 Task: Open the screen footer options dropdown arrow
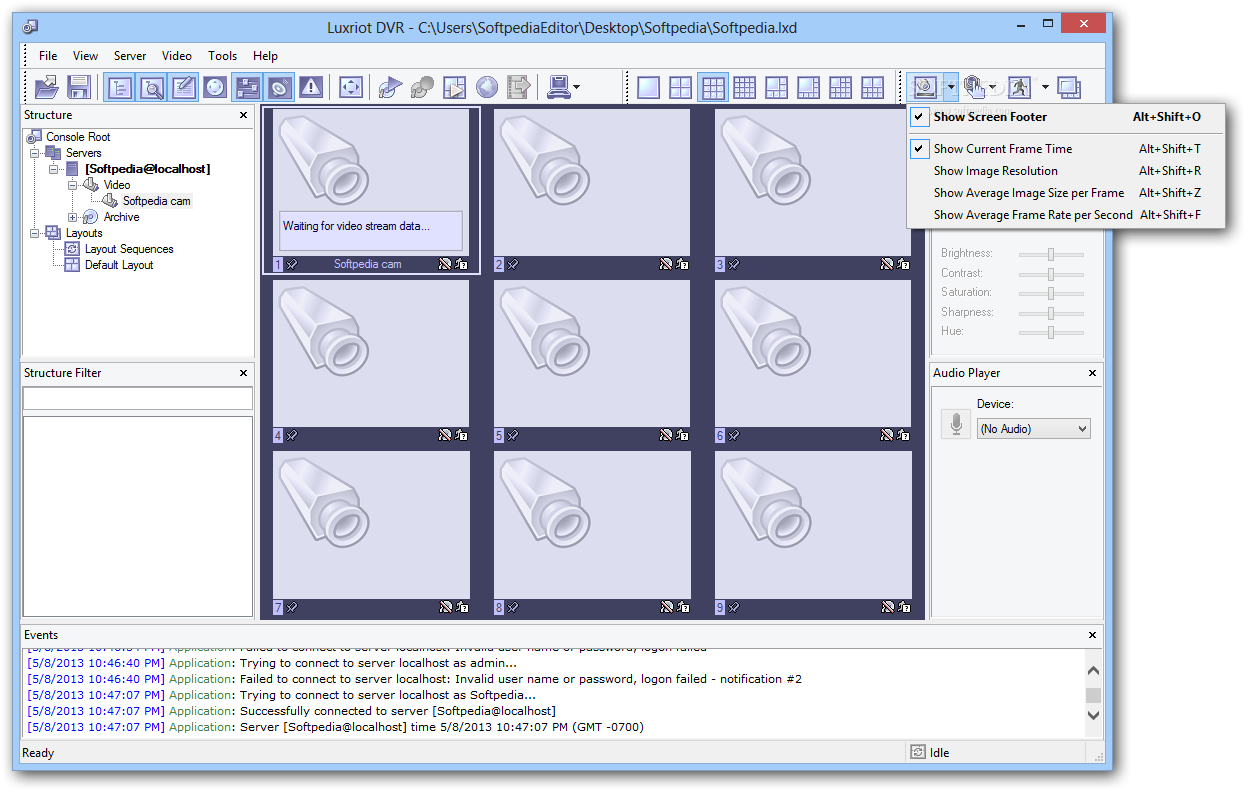point(951,87)
